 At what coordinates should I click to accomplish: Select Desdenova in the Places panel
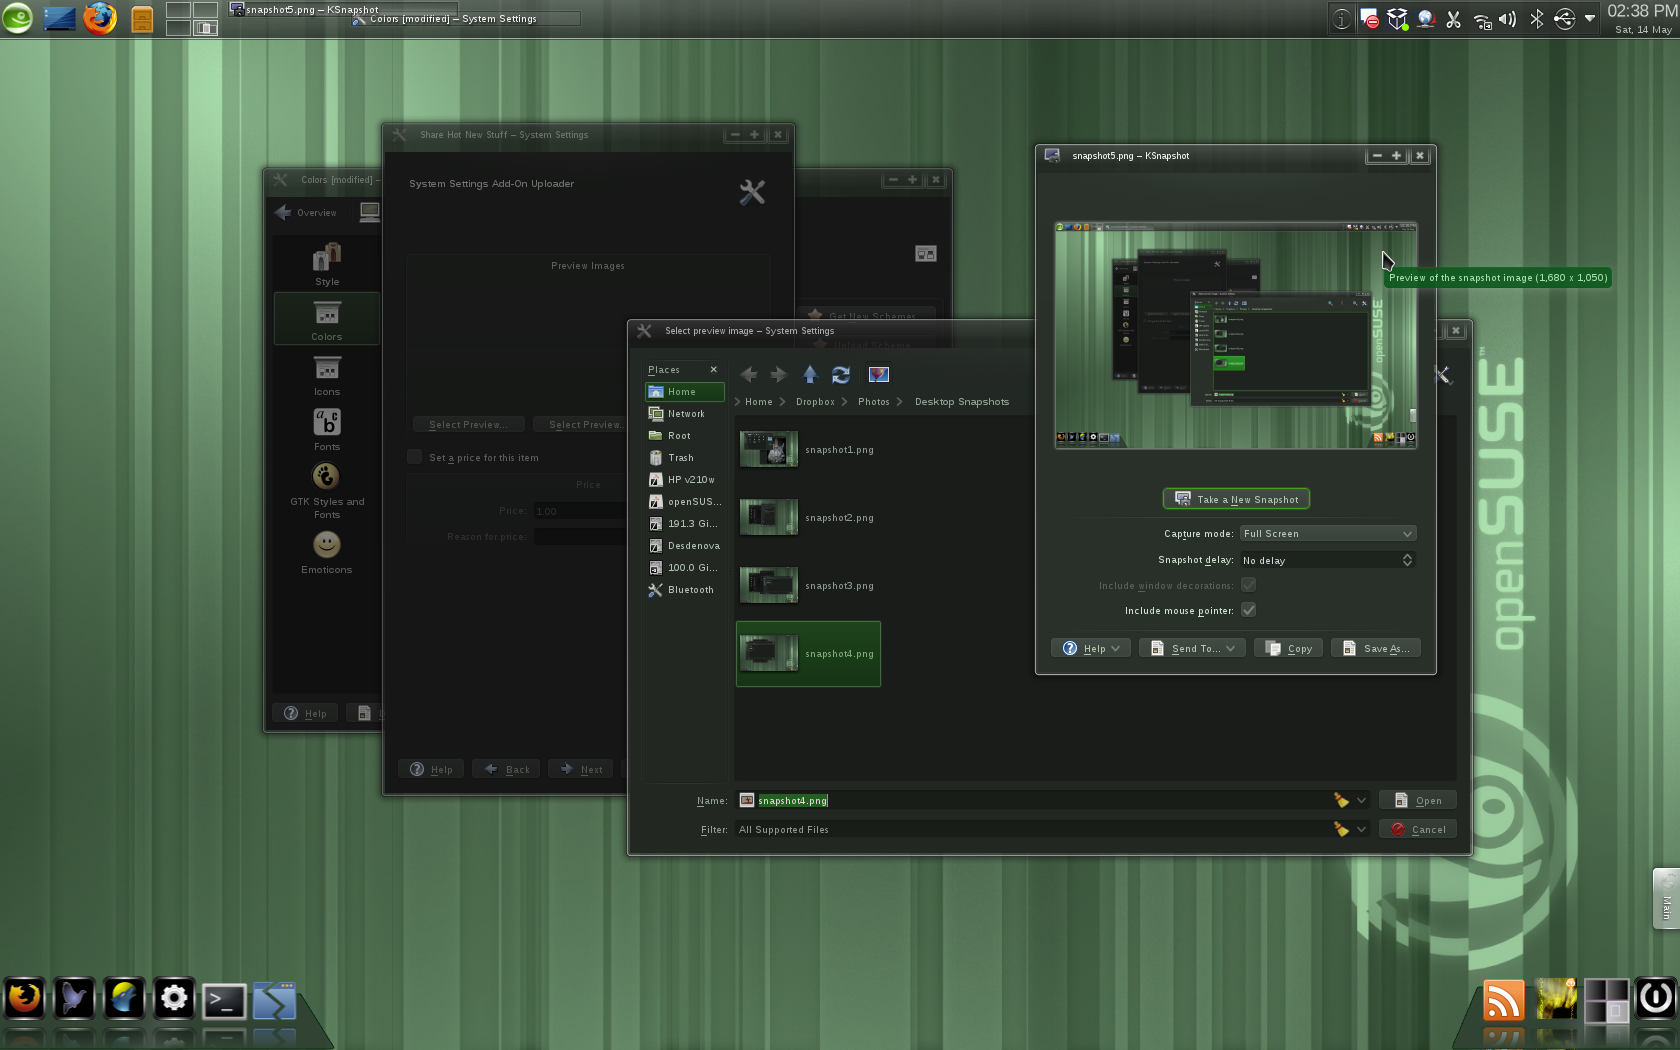coord(685,546)
